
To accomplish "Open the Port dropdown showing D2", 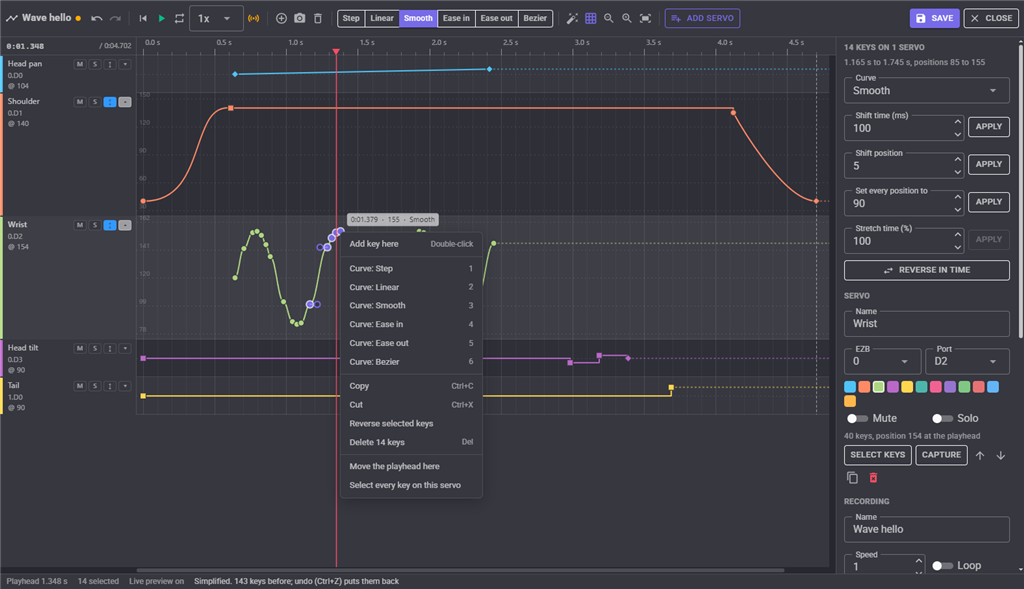I will tap(968, 361).
